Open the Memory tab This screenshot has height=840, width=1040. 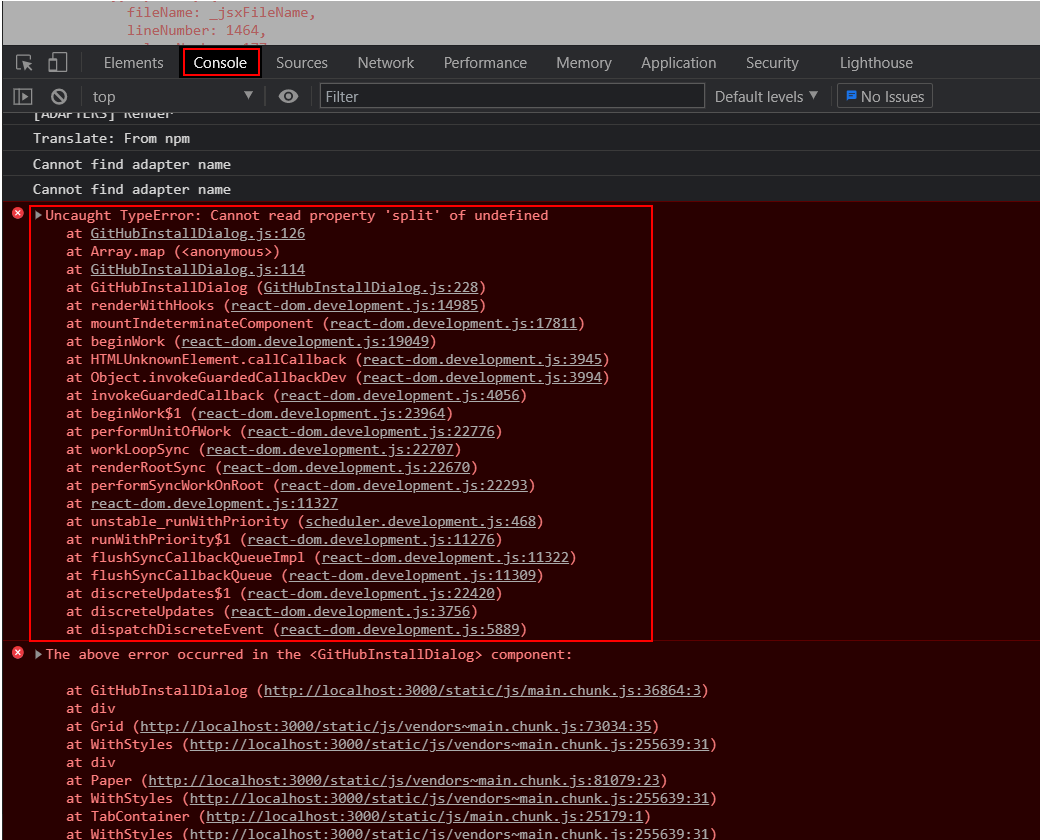point(584,63)
